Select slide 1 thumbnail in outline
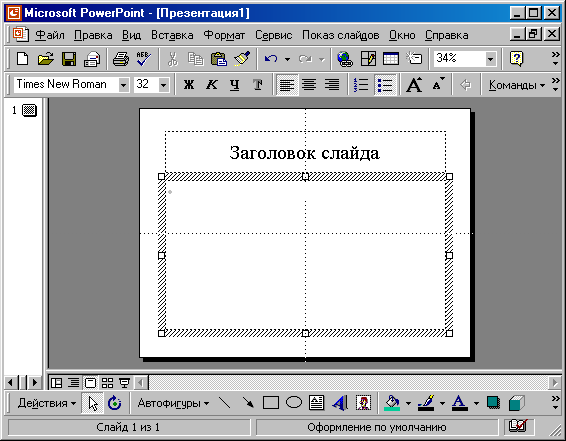Image resolution: width=566 pixels, height=441 pixels. [x=29, y=110]
